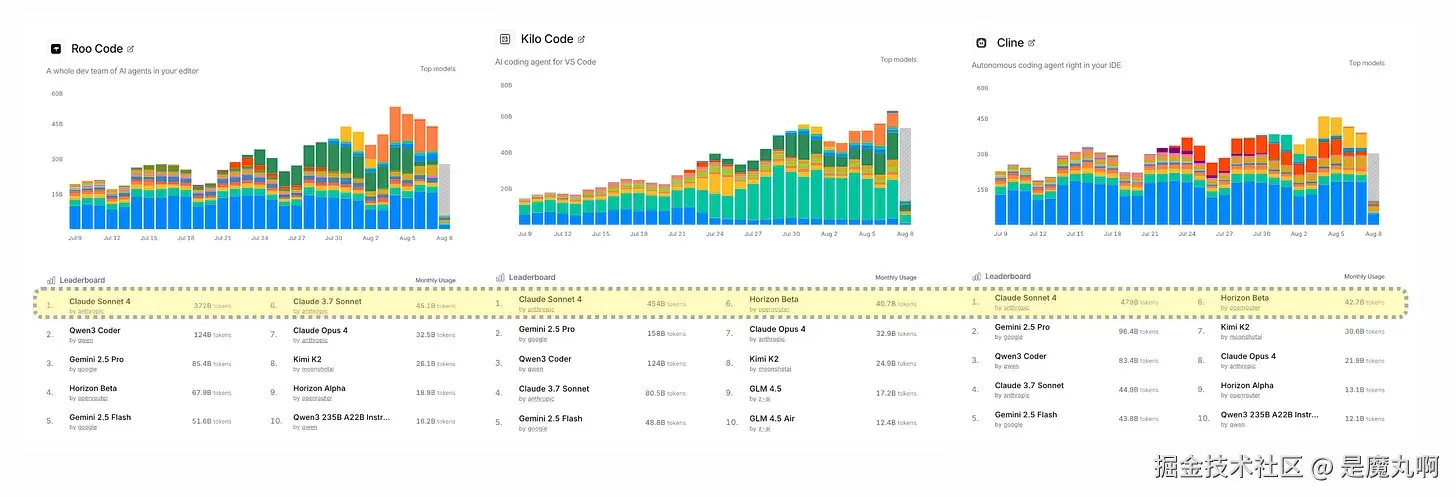Open the Roo Code title link
Screen dimensions: 1456x497
96,48
